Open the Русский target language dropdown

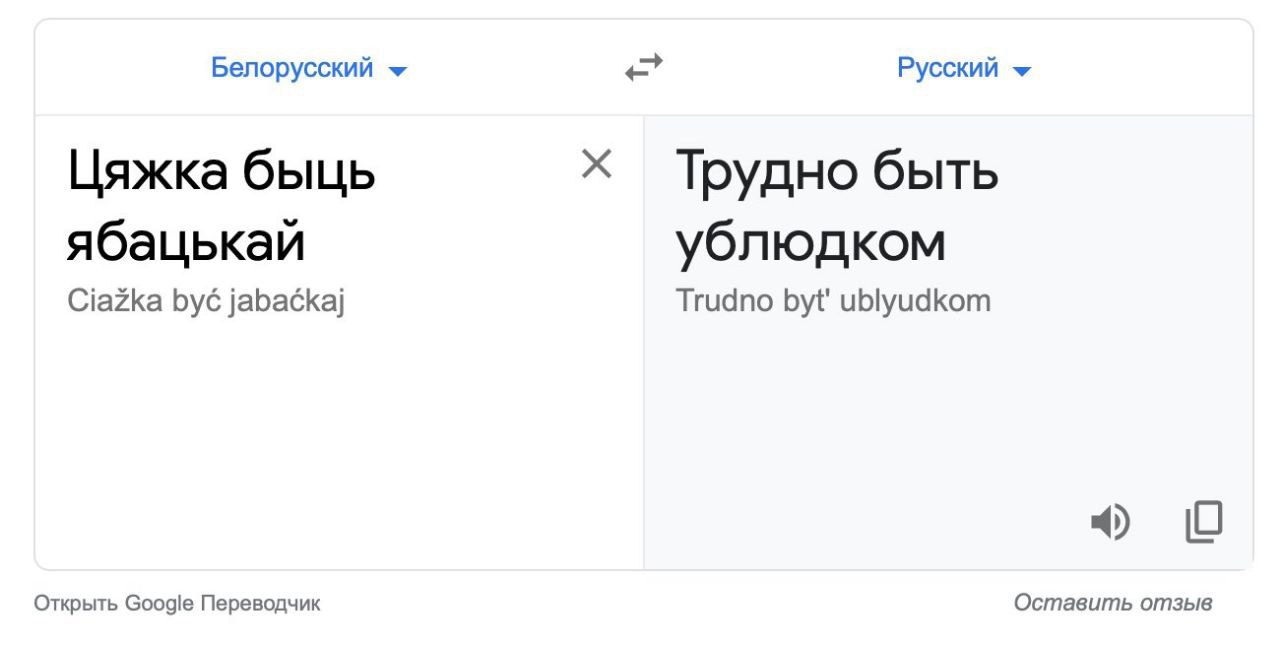pos(964,69)
